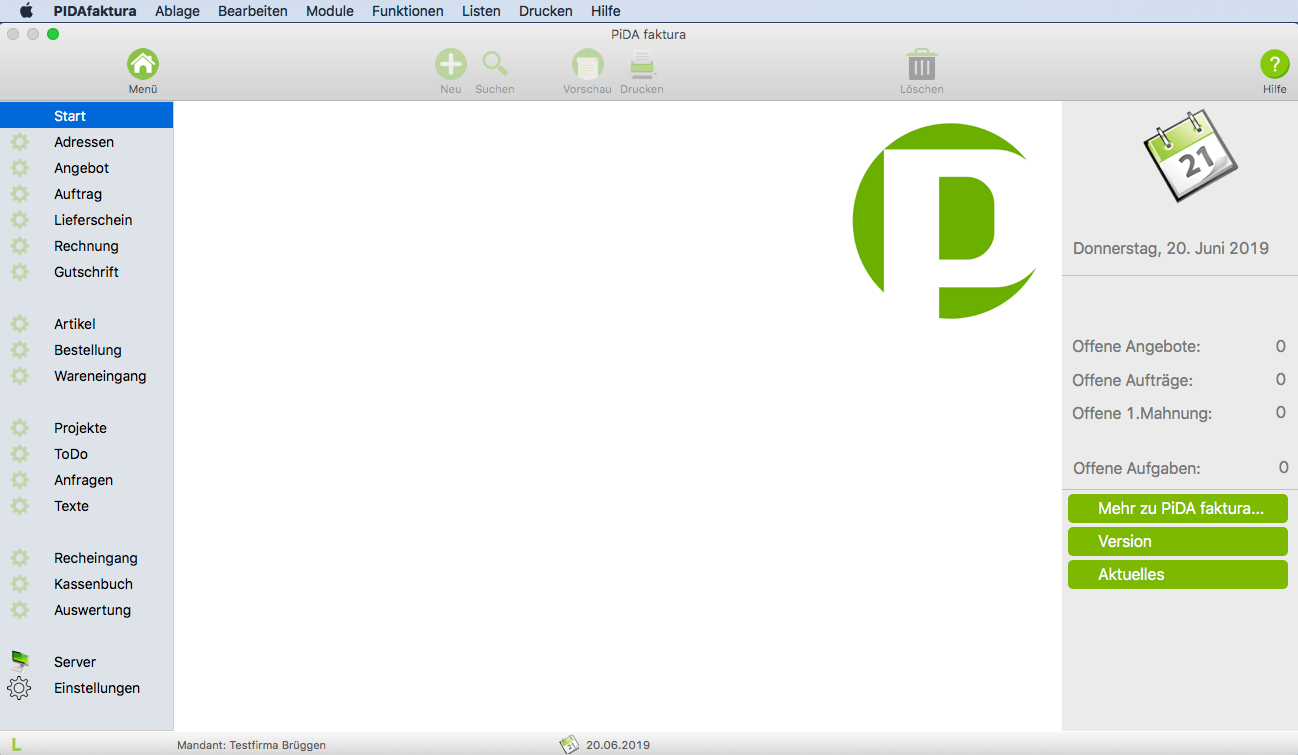
Task: Click the small calendar icon in status bar
Action: coord(569,744)
